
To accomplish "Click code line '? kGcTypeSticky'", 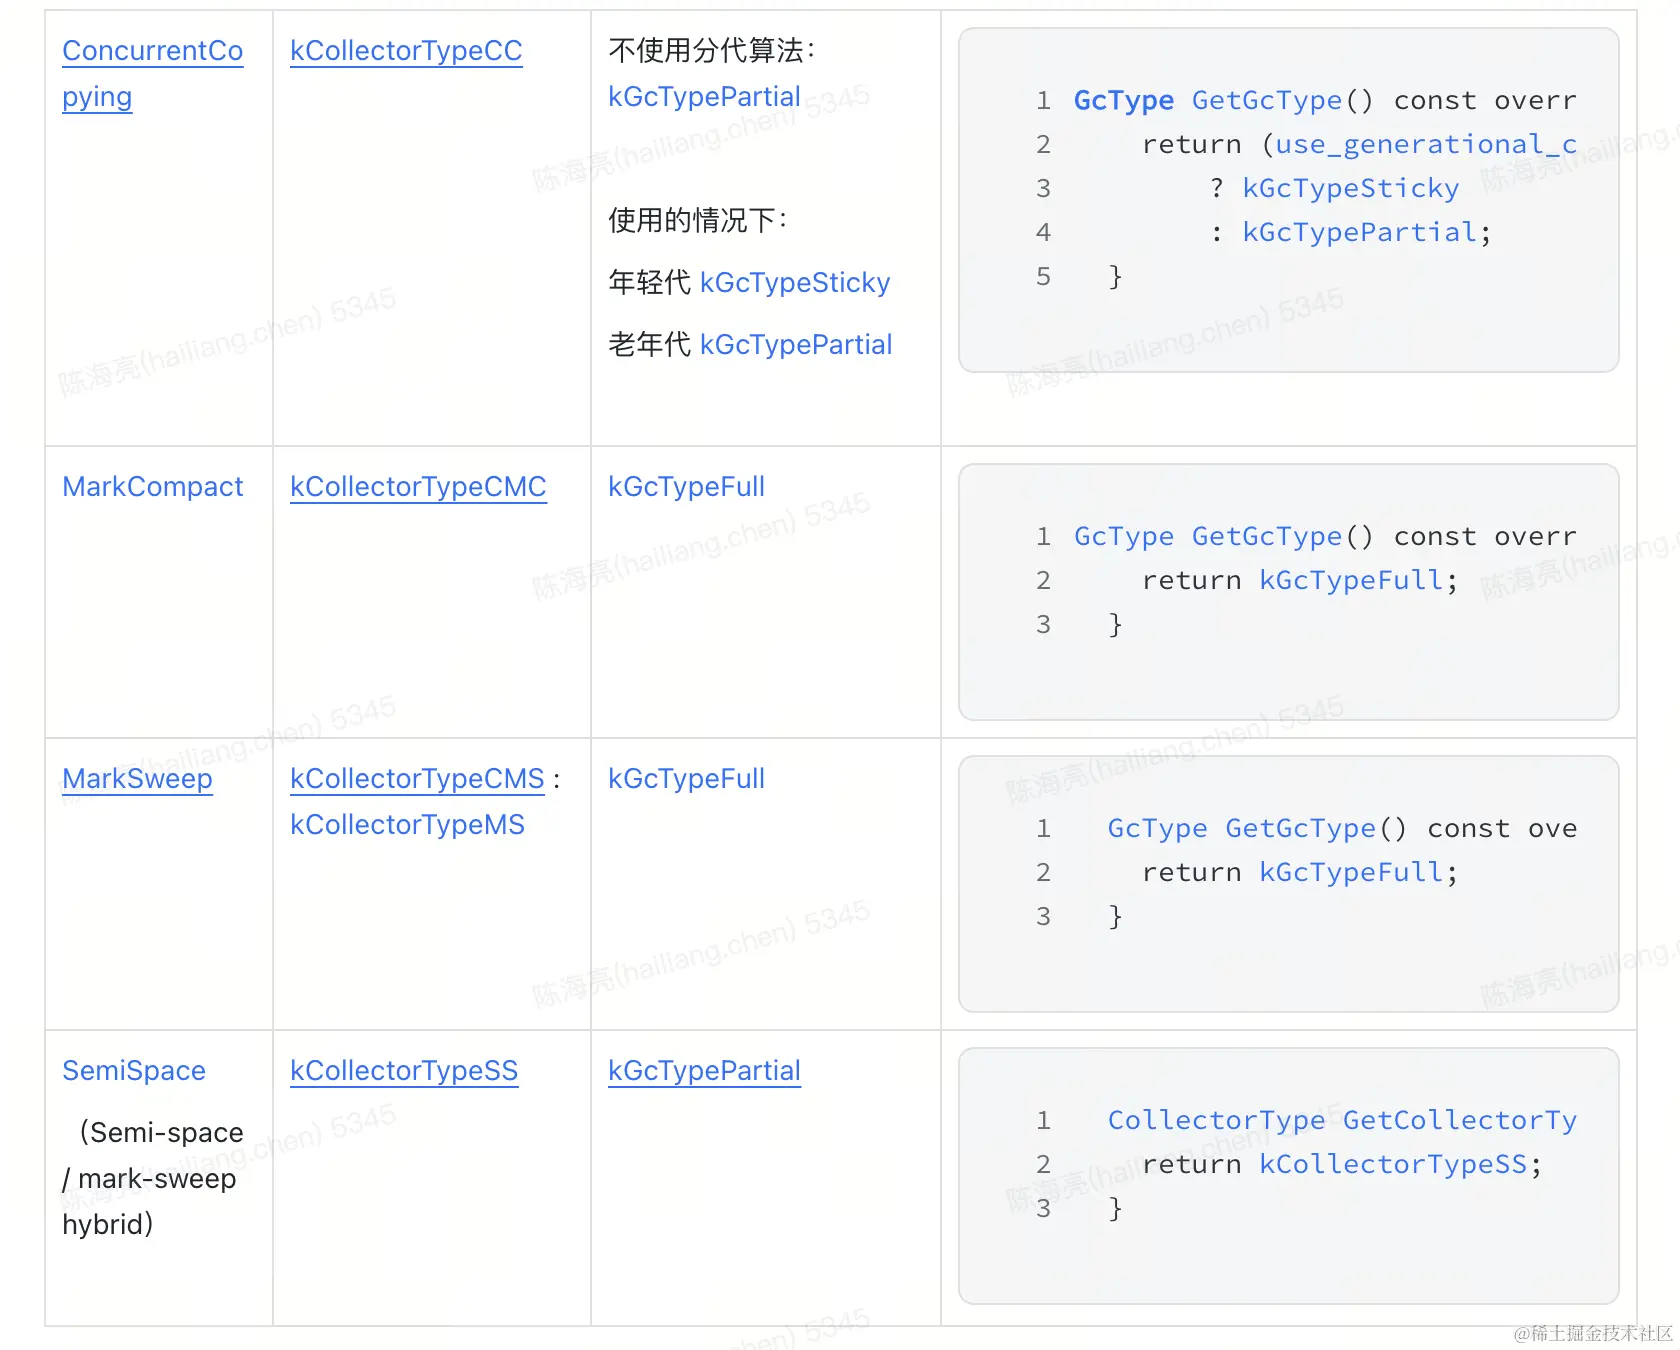I will point(1334,188).
